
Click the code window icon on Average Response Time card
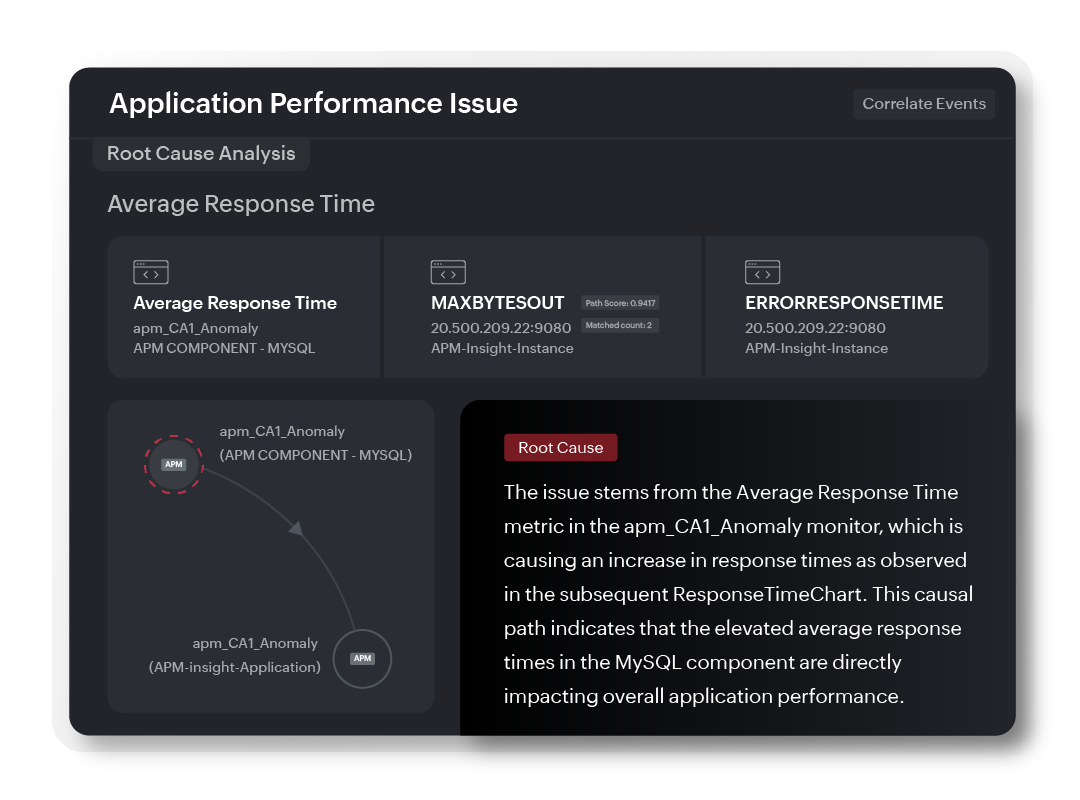150,271
